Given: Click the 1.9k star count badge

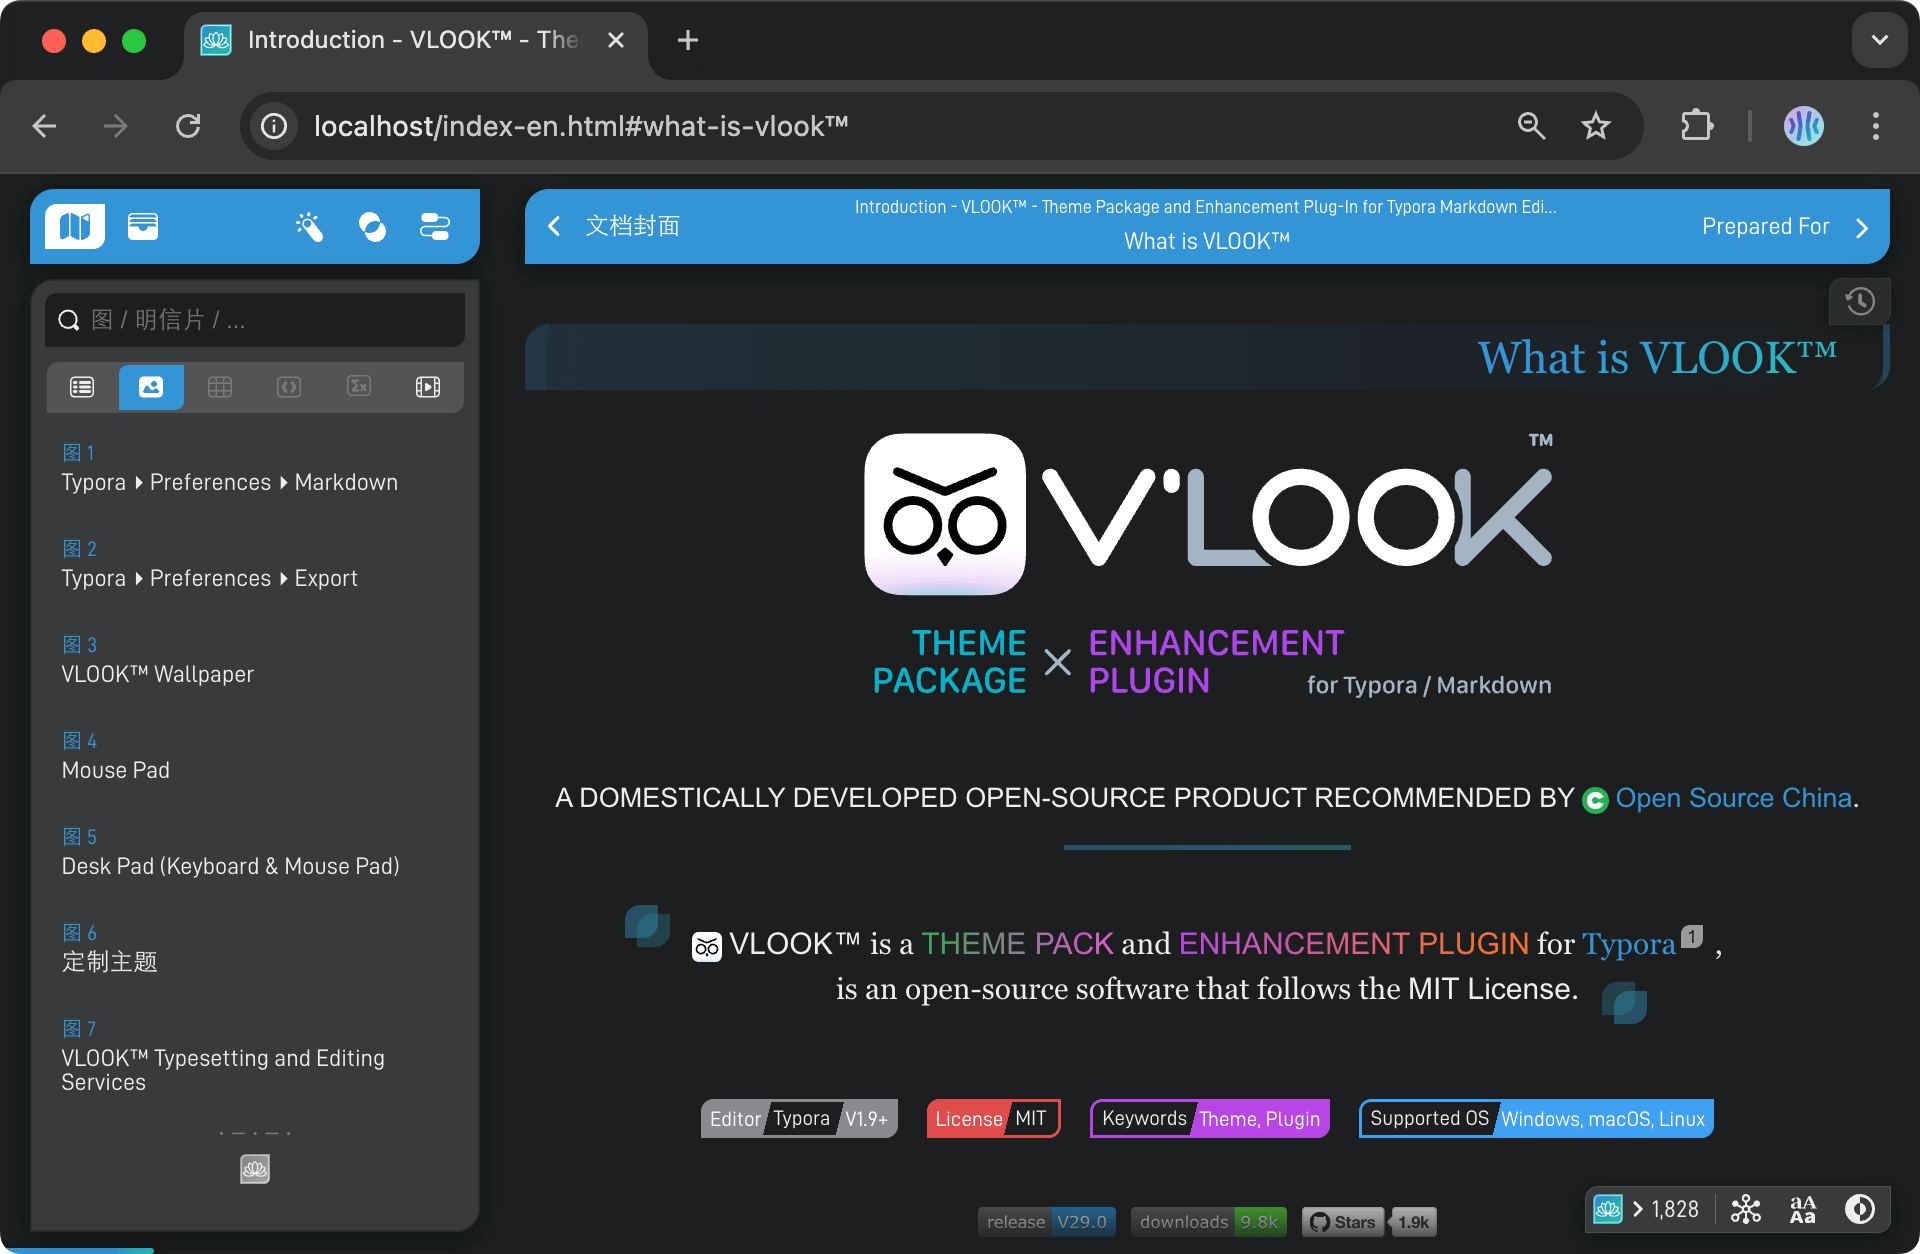Looking at the screenshot, I should 1414,1222.
